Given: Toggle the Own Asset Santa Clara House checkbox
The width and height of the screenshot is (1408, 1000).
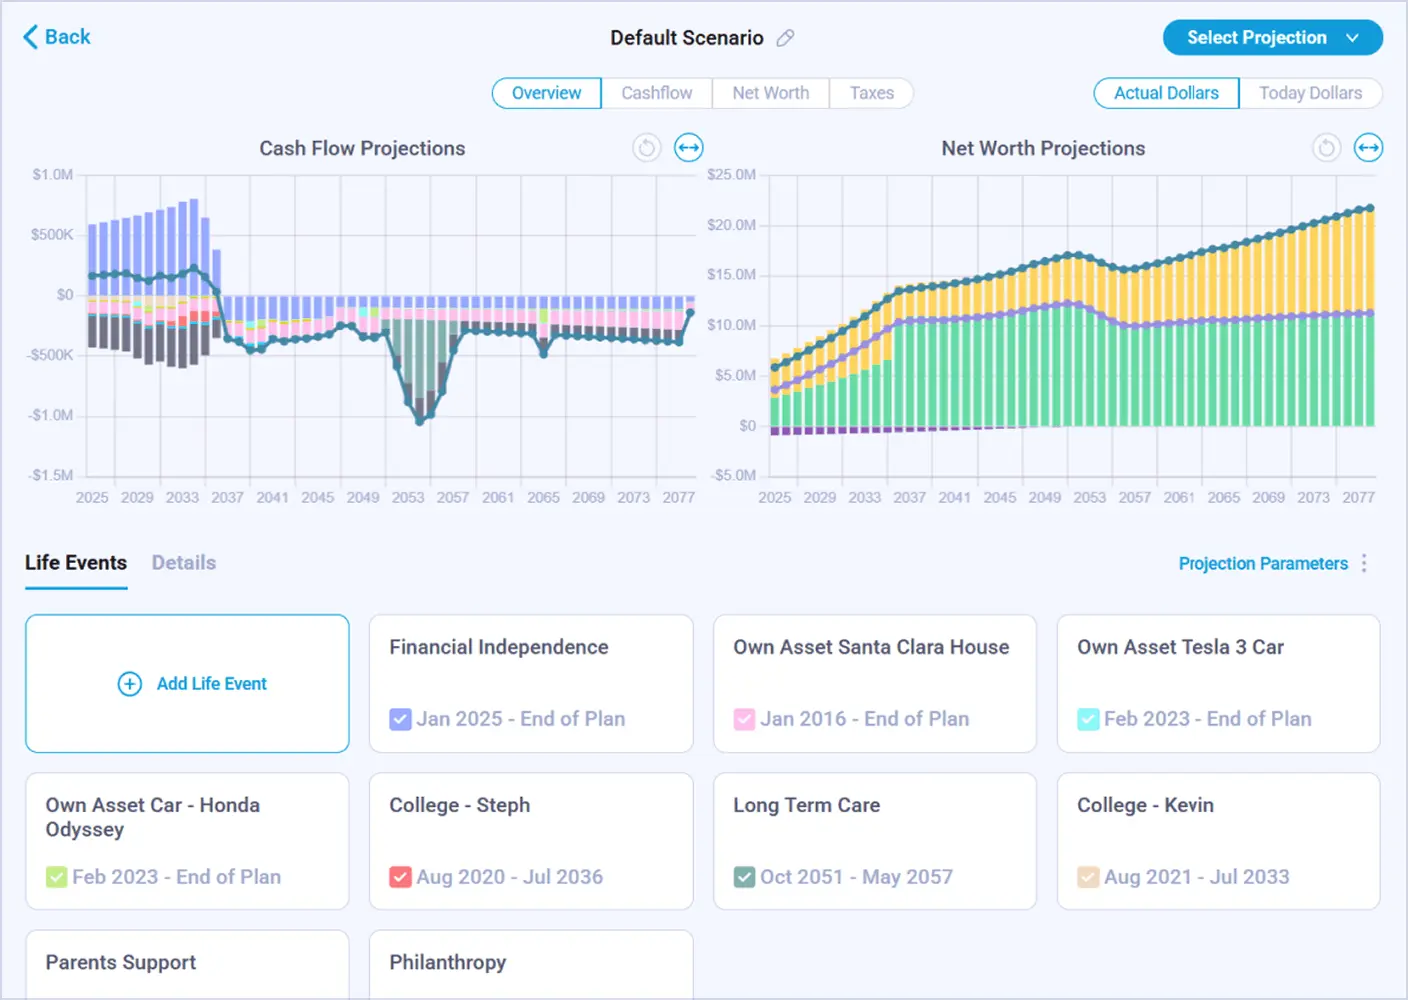Looking at the screenshot, I should pos(744,719).
